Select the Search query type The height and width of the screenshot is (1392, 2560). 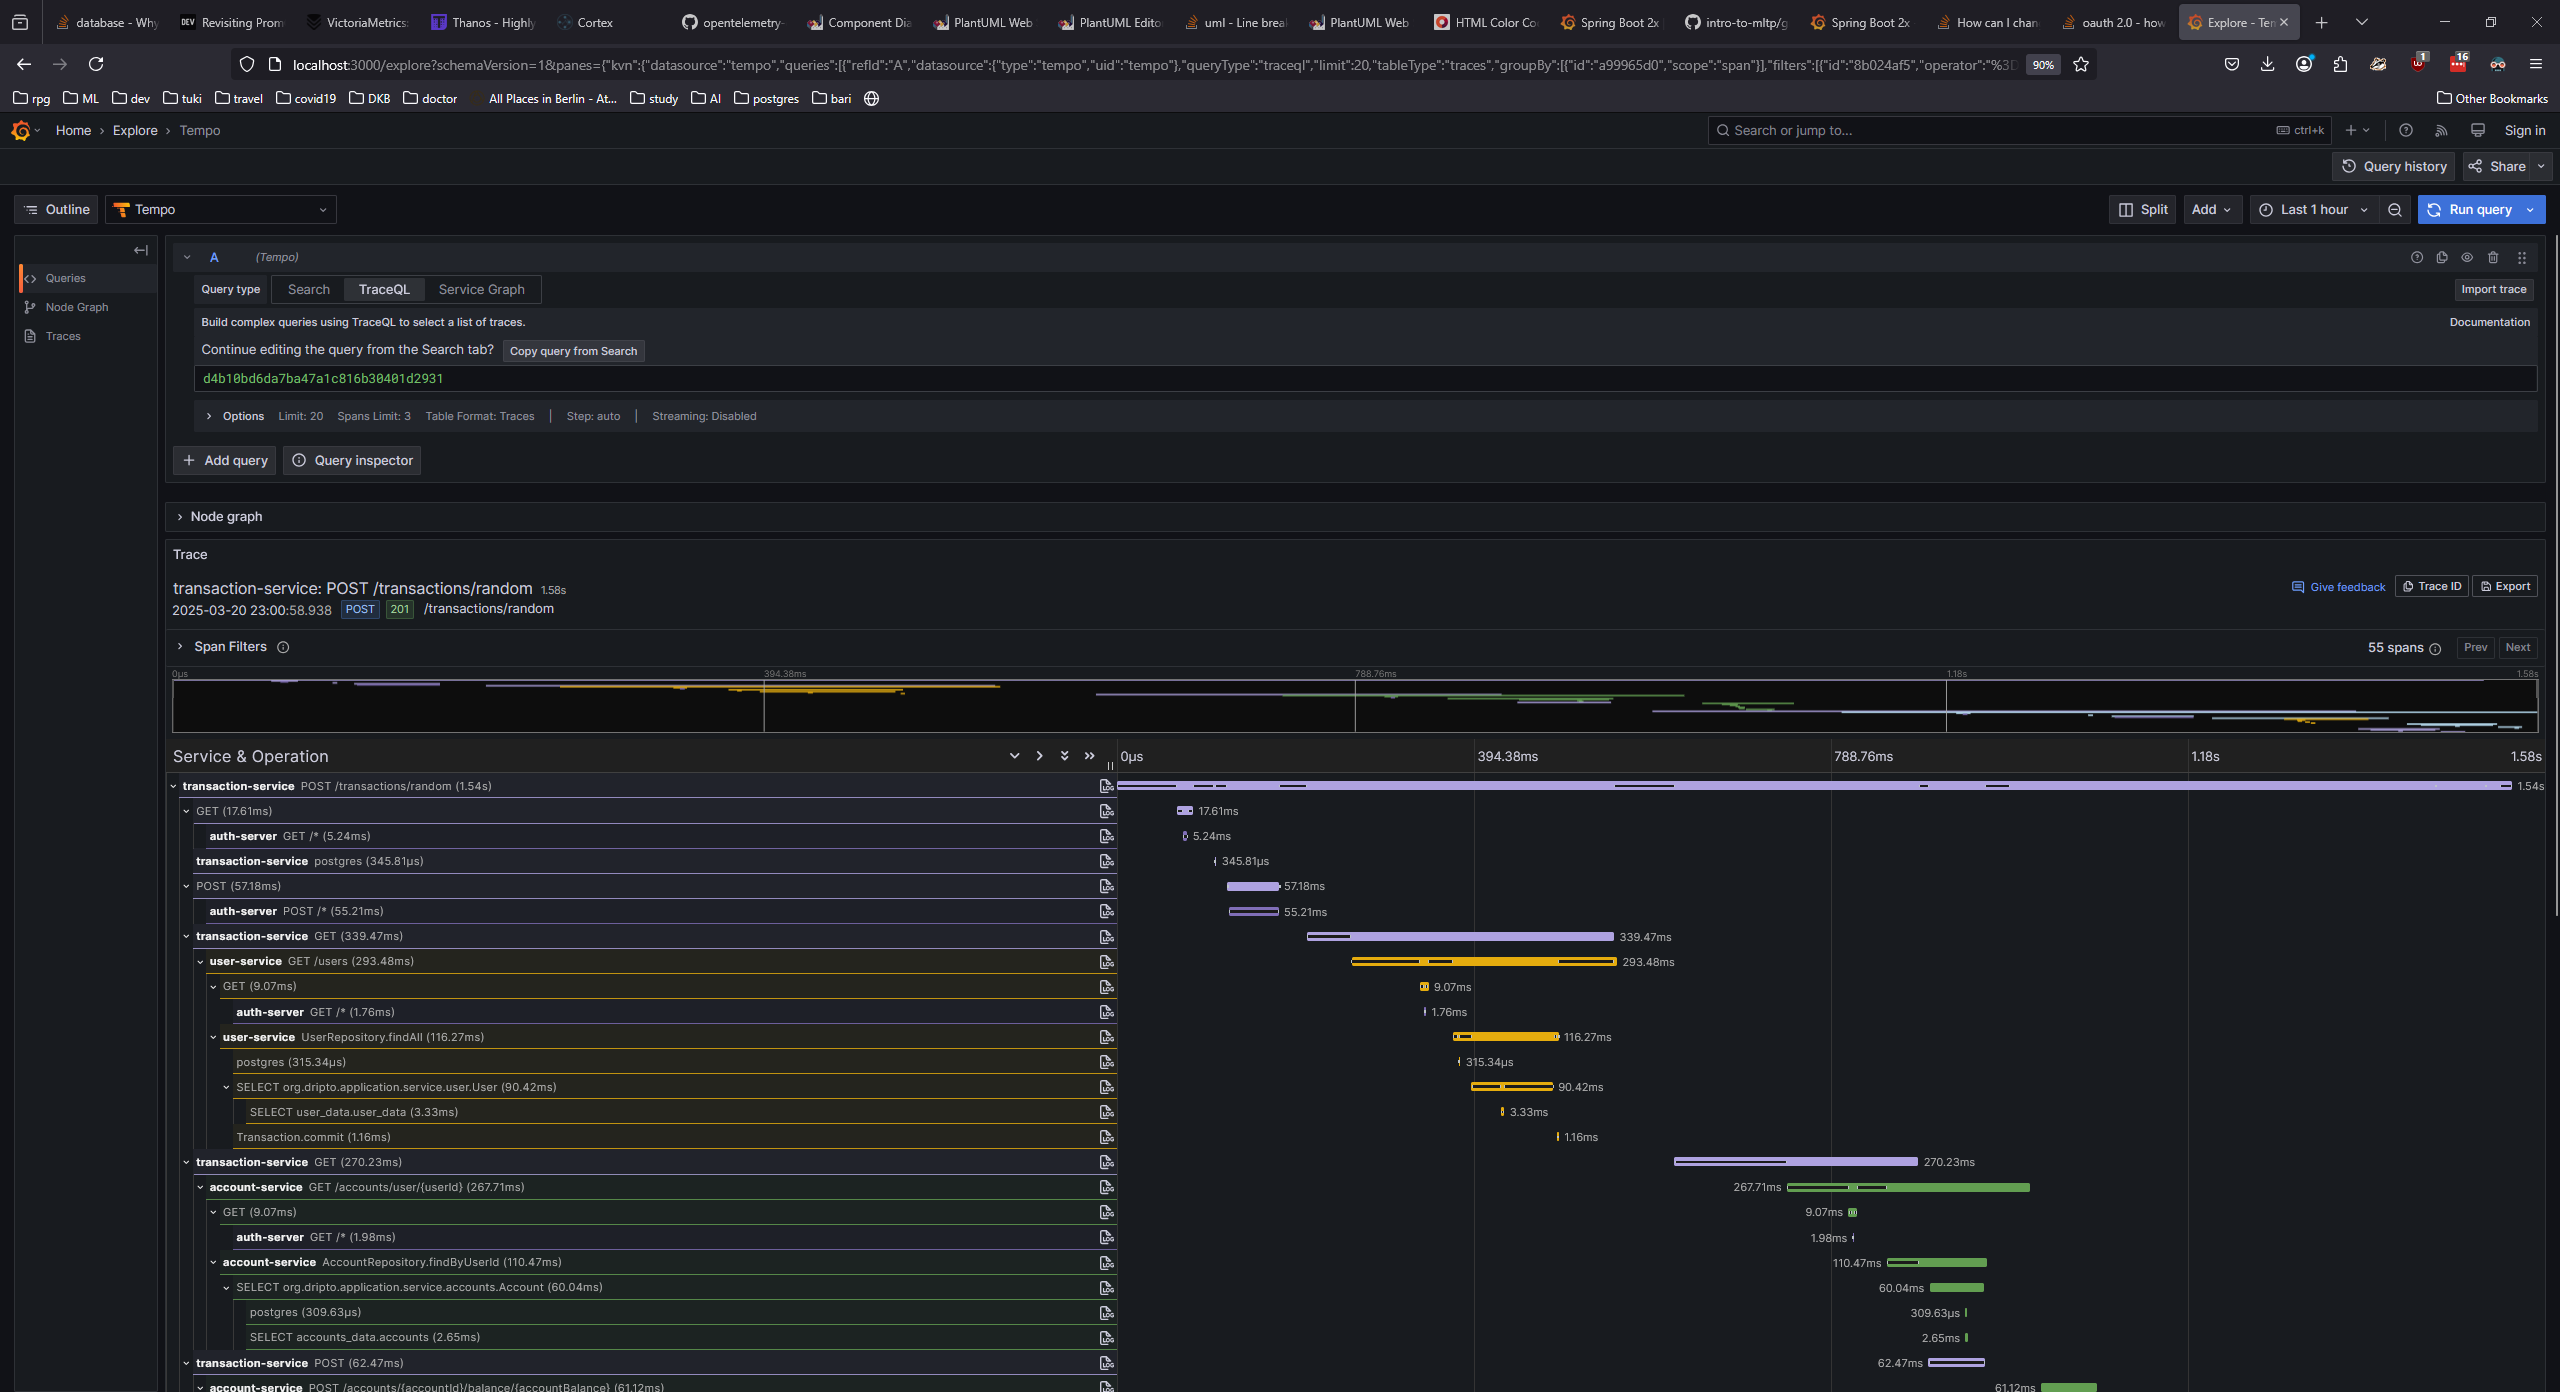coord(308,290)
